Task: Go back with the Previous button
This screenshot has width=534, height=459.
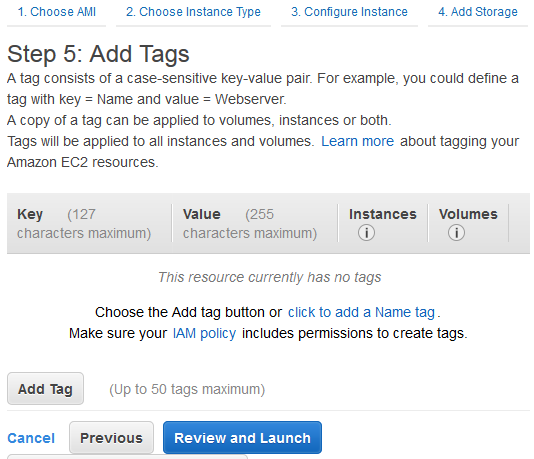Action: [x=111, y=438]
